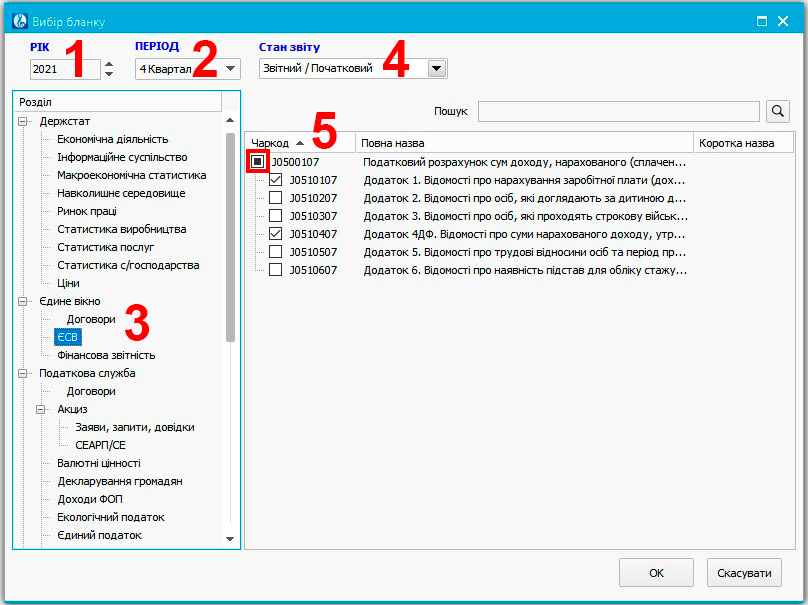Click into the Пошук search field
This screenshot has height=605, width=808.
click(x=618, y=111)
